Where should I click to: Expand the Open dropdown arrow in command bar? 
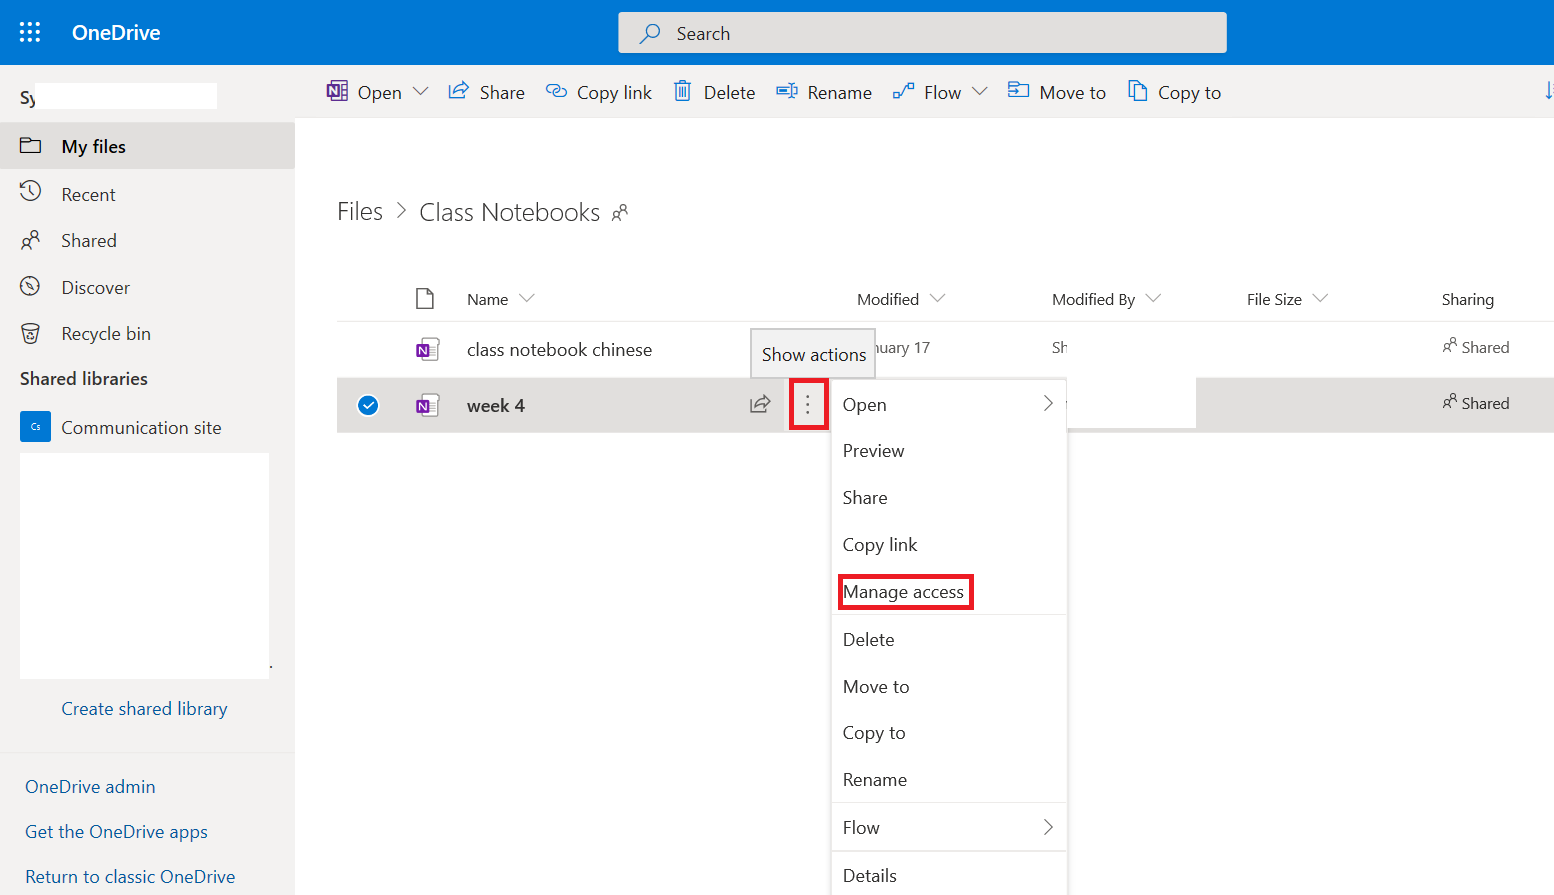tap(421, 91)
